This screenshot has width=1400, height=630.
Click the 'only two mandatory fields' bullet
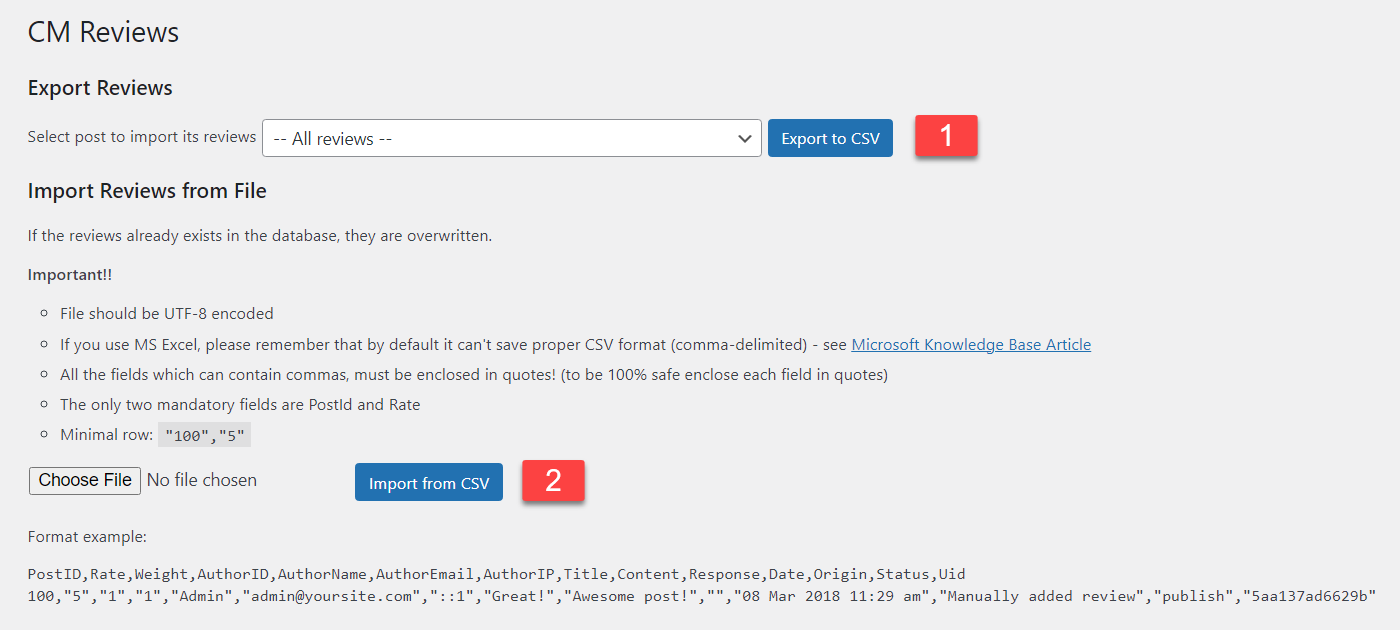(x=240, y=405)
